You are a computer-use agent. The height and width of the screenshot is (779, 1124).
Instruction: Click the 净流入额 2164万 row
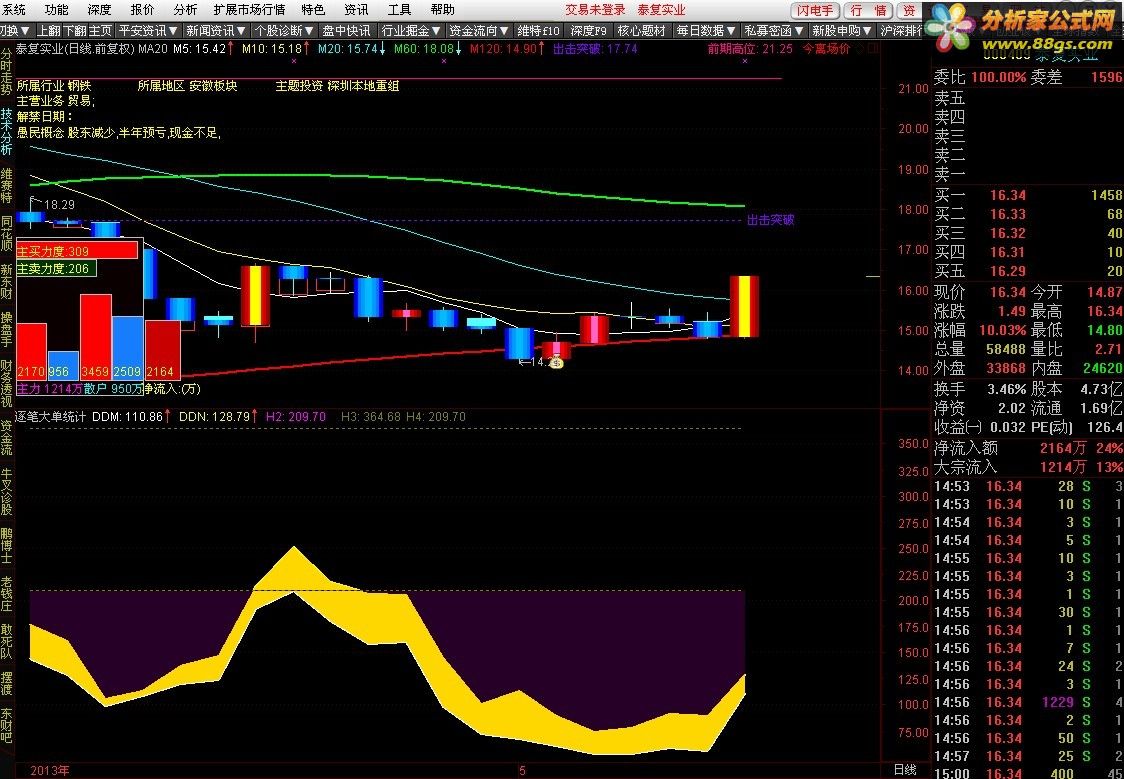[x=1028, y=448]
